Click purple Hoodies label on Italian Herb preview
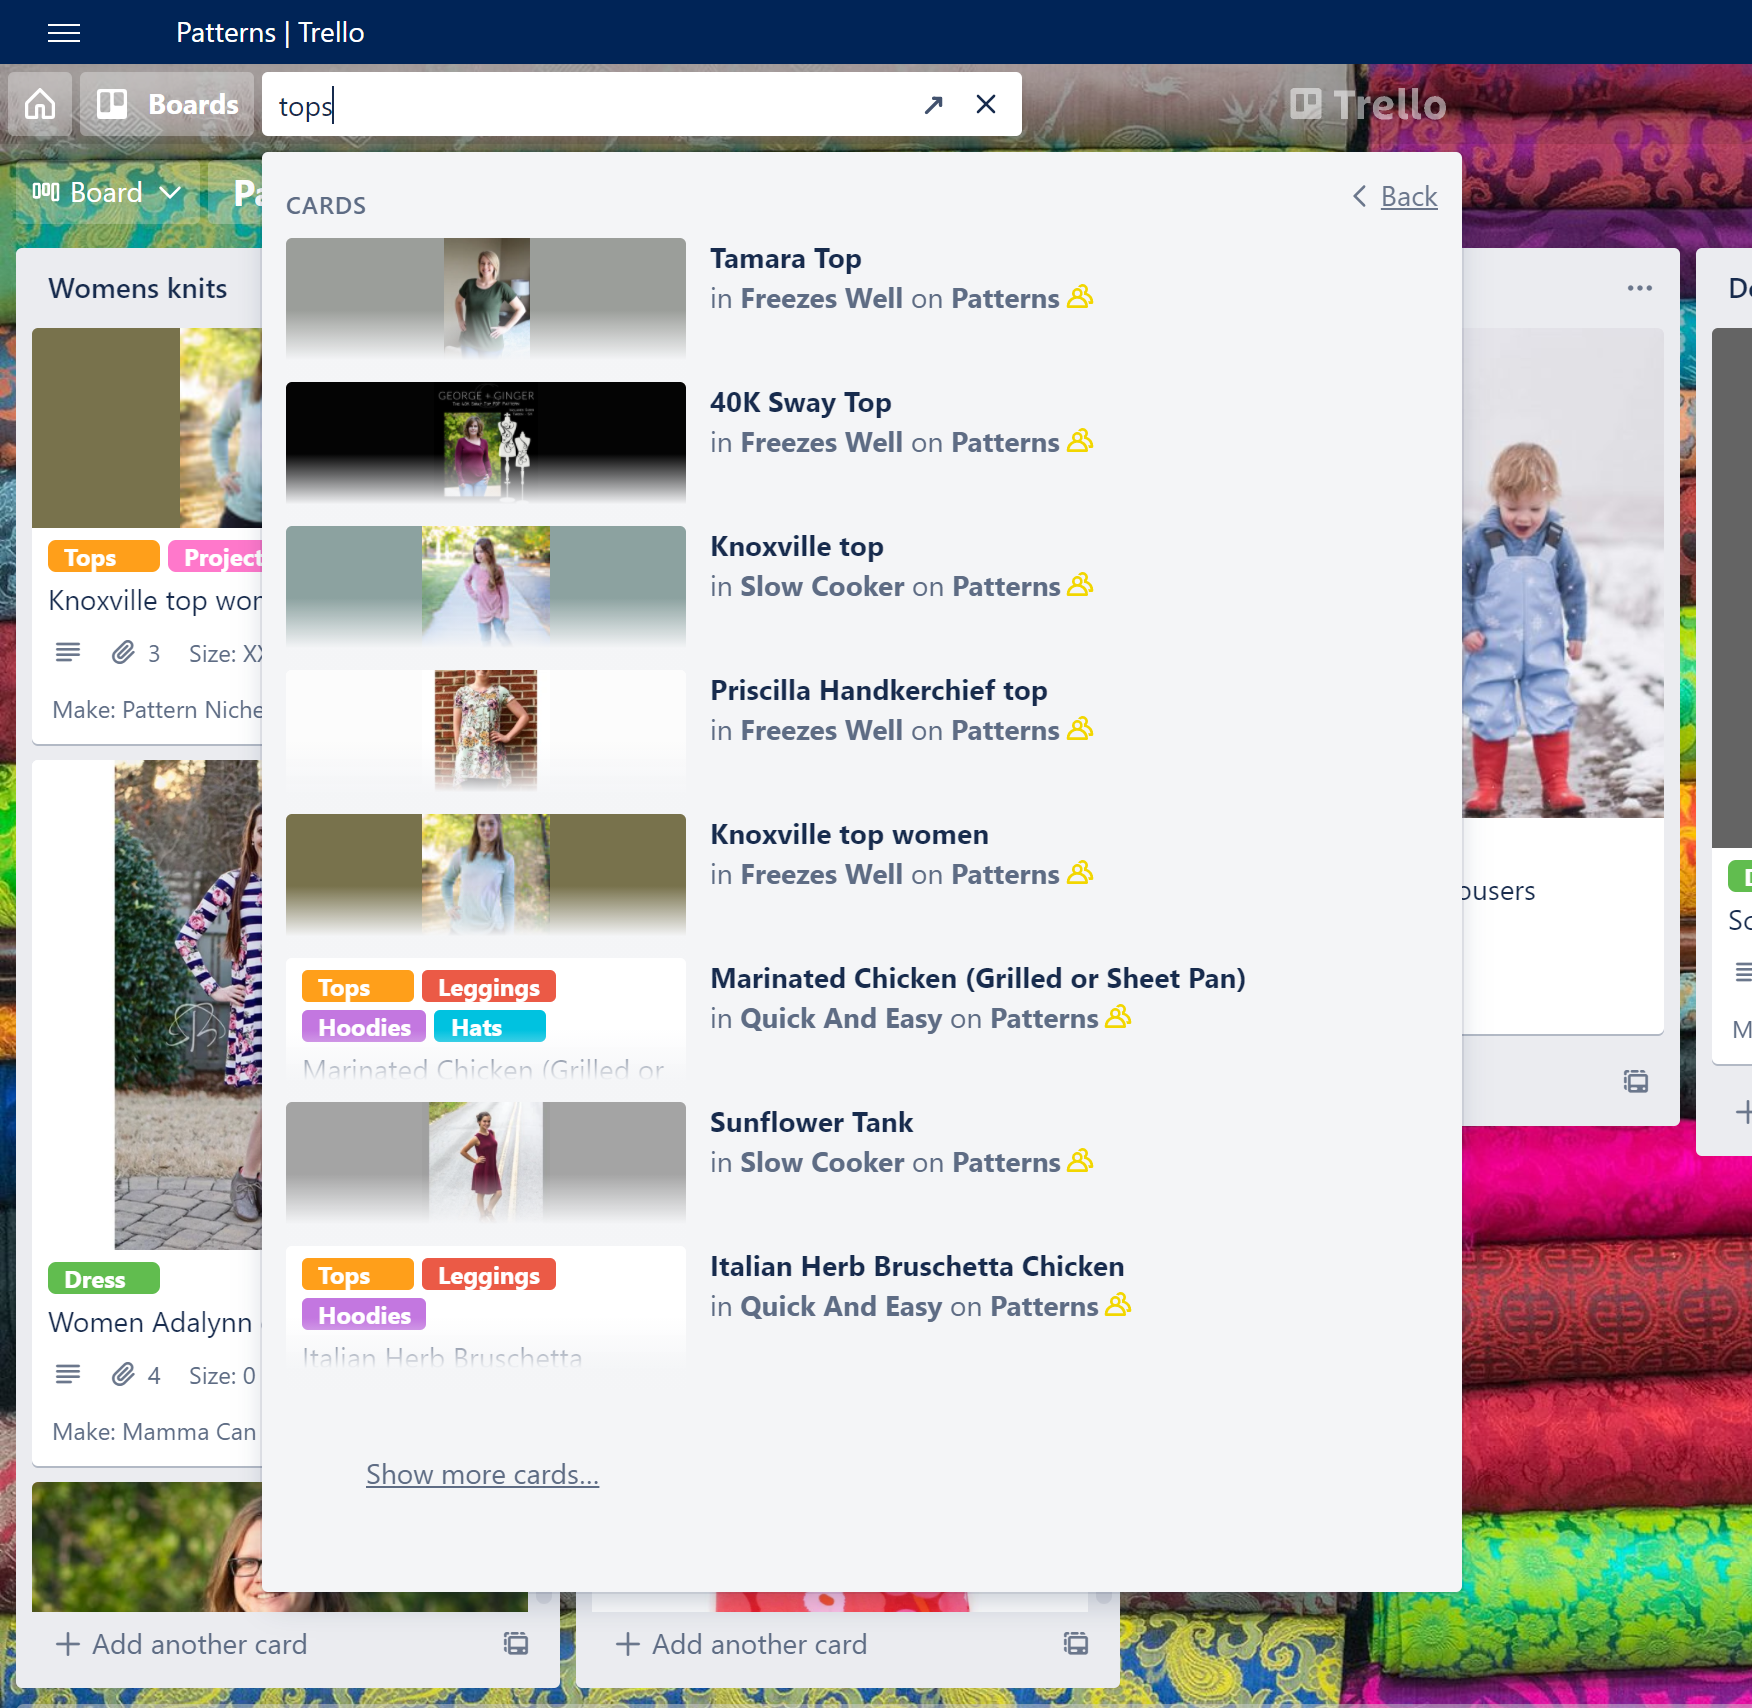 coord(364,1315)
